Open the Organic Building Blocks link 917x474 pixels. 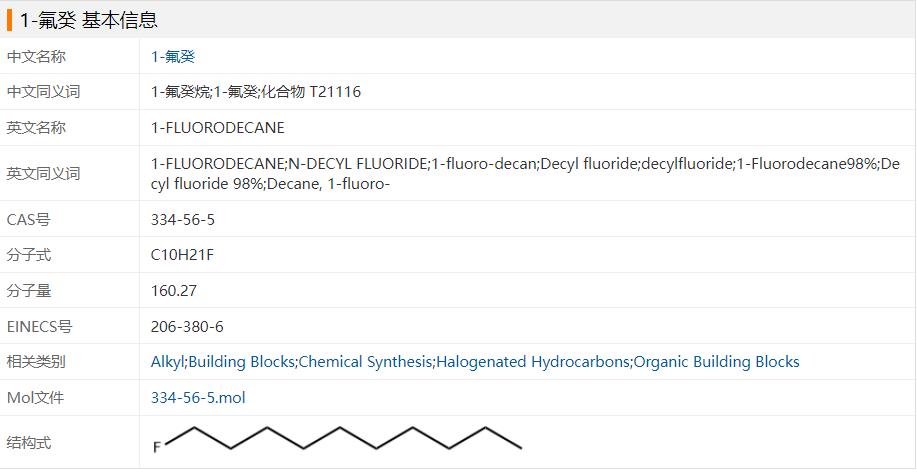tap(717, 362)
